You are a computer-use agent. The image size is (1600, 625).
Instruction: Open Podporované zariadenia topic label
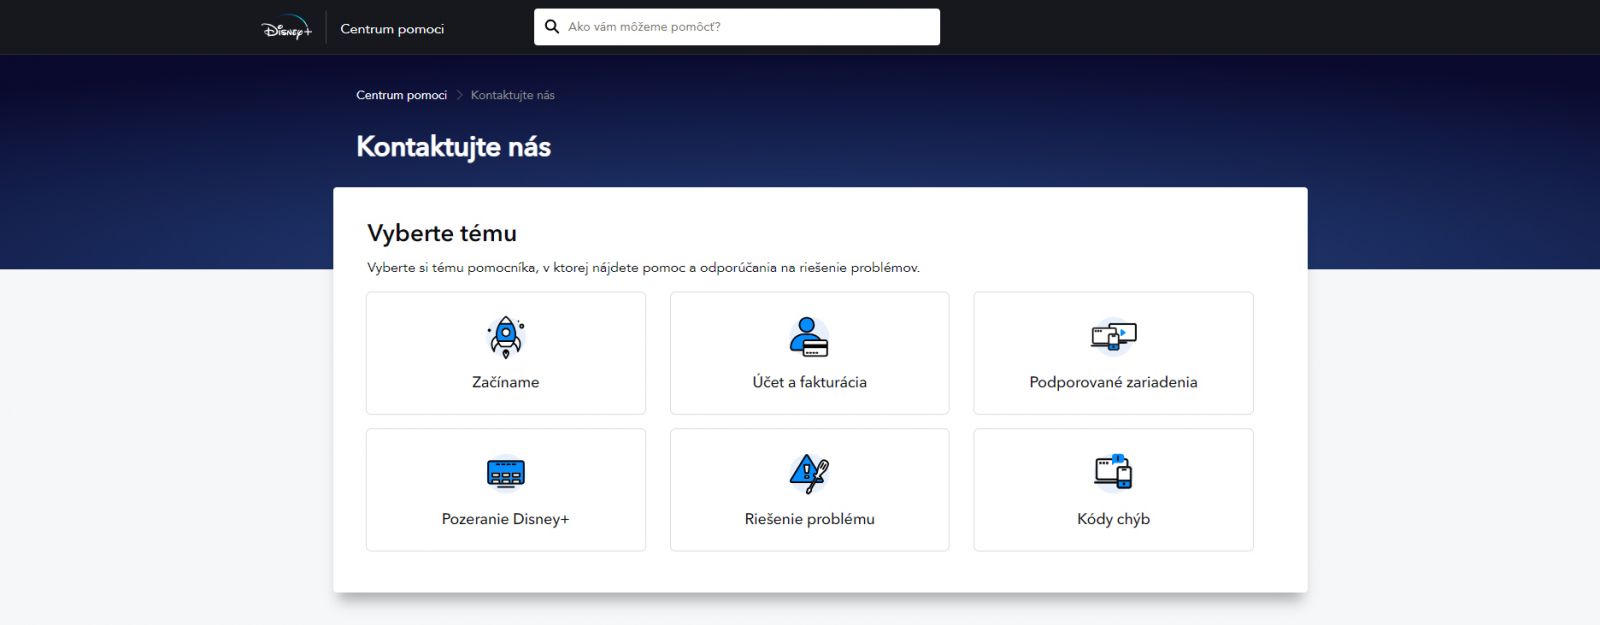pyautogui.click(x=1113, y=382)
